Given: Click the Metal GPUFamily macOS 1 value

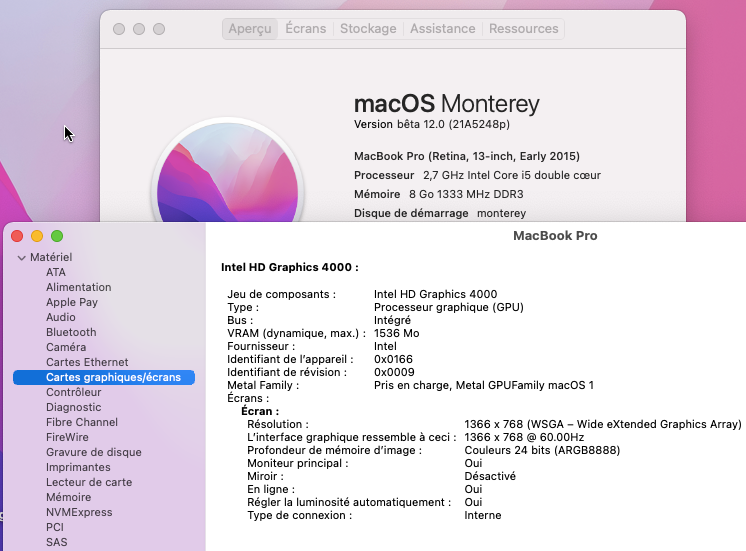Looking at the screenshot, I should [484, 385].
